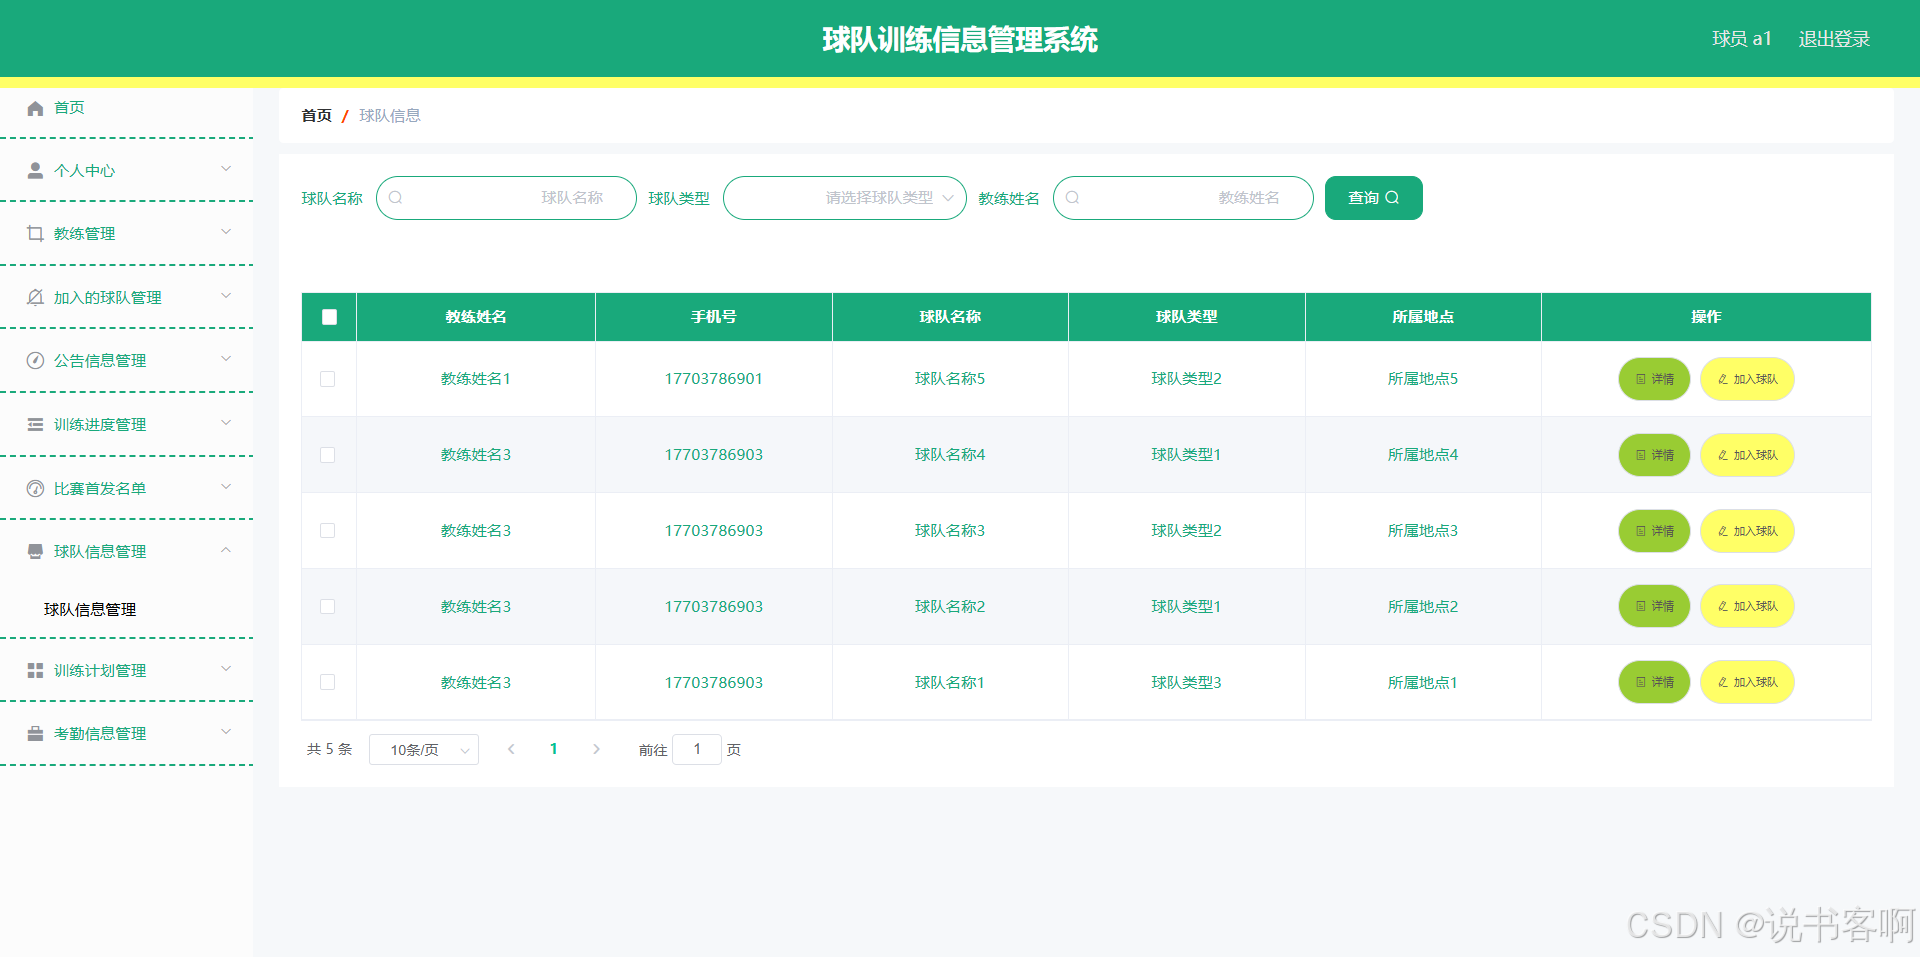Click the round icon beside 比赛首发名单
Screen dimensions: 1920x957
pos(35,489)
